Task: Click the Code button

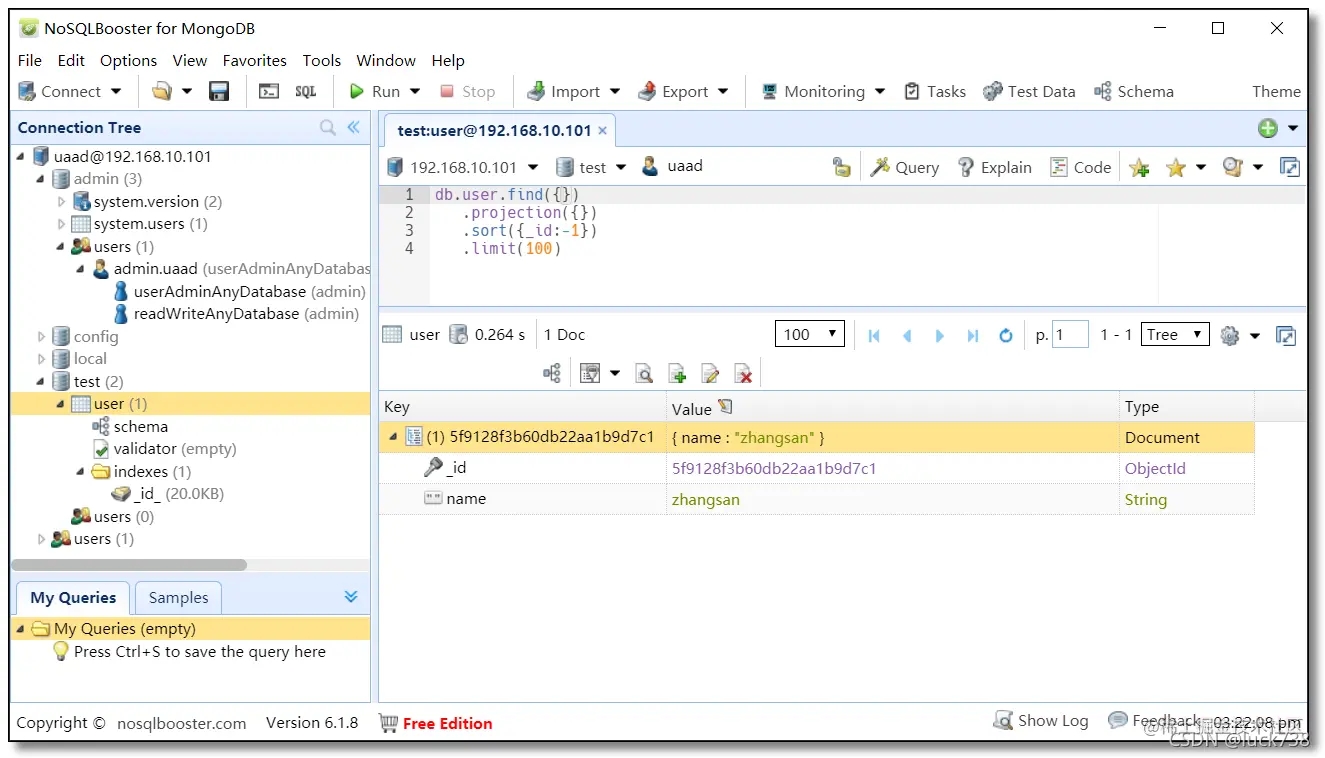Action: (1080, 167)
